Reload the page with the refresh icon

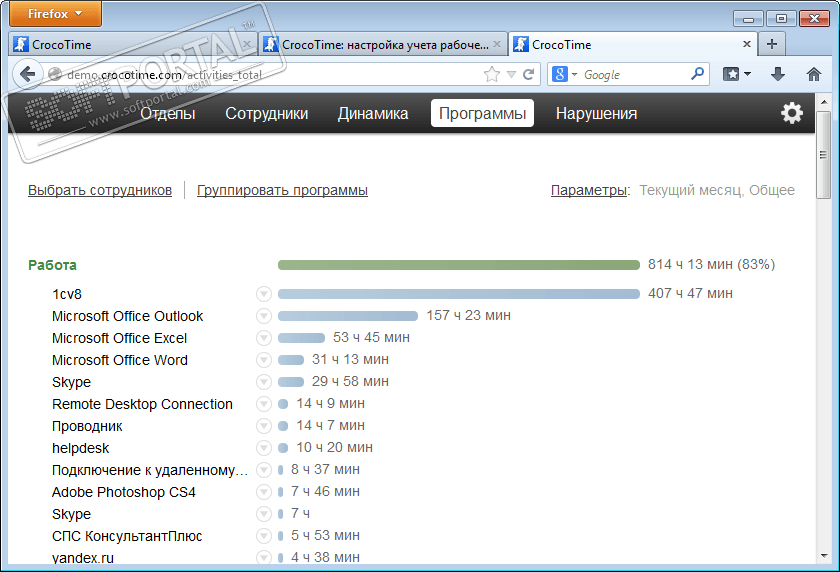tap(528, 74)
